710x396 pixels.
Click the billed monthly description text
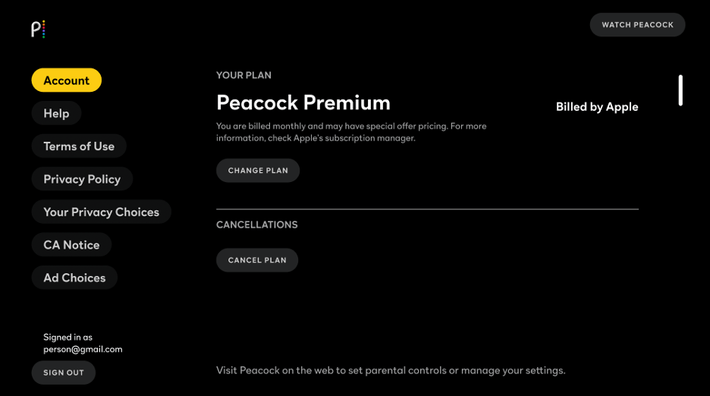[351, 132]
